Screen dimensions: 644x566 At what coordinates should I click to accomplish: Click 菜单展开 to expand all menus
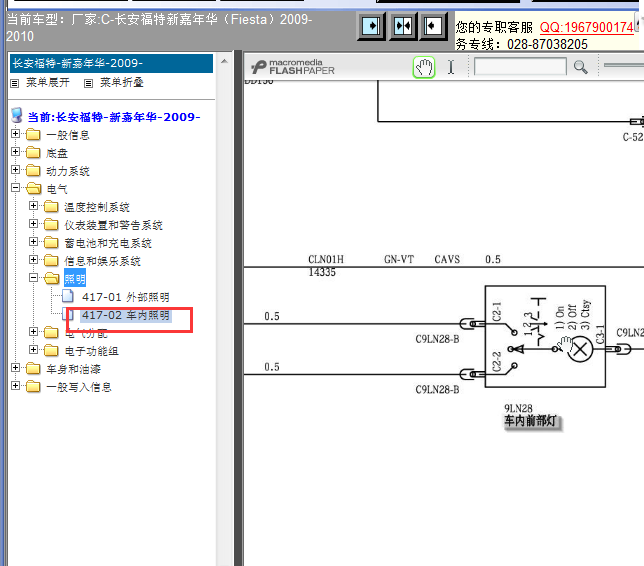click(x=48, y=83)
